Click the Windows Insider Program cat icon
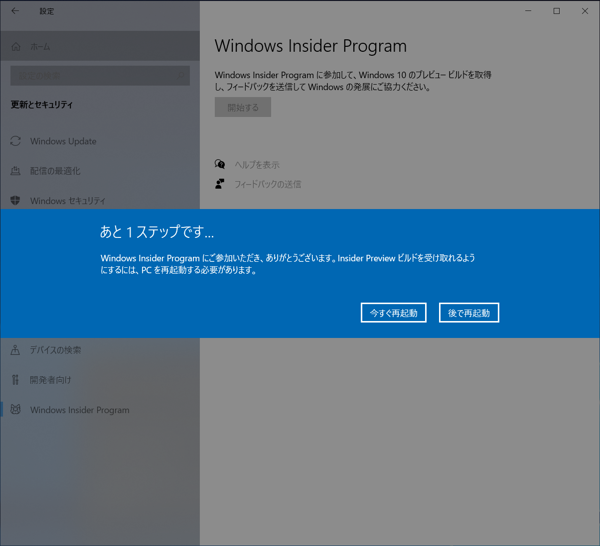The height and width of the screenshot is (546, 600). [x=15, y=409]
